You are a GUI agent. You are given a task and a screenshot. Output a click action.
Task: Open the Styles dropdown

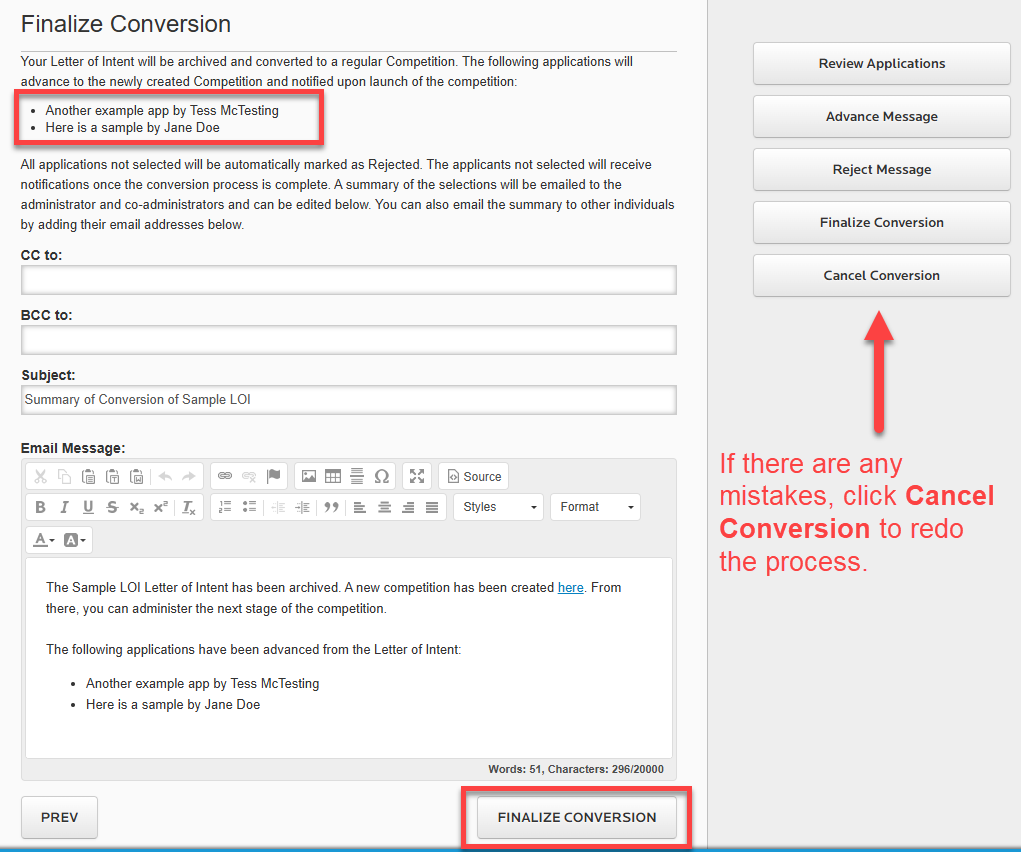point(498,507)
